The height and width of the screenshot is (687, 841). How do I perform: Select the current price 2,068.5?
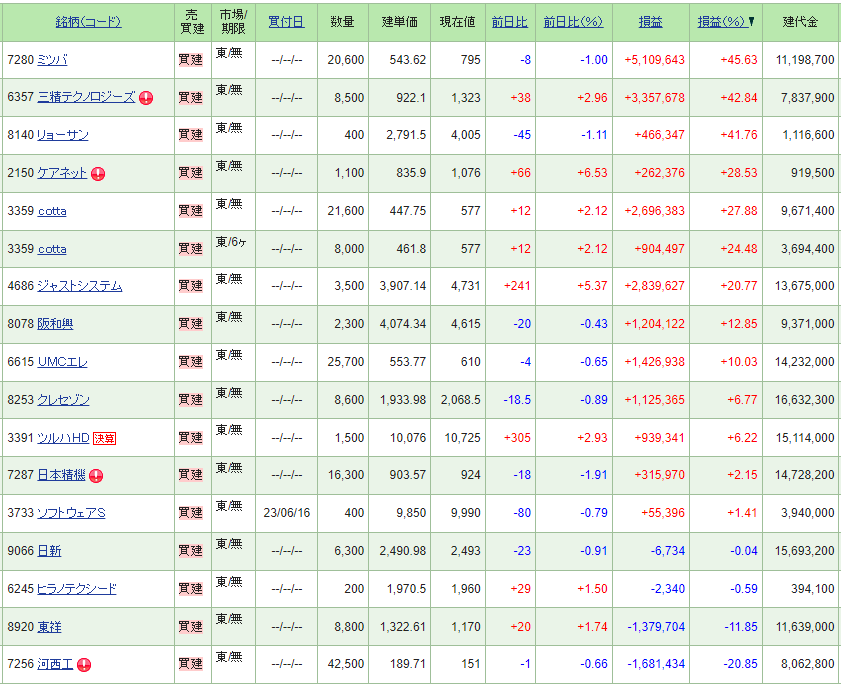[x=461, y=400]
